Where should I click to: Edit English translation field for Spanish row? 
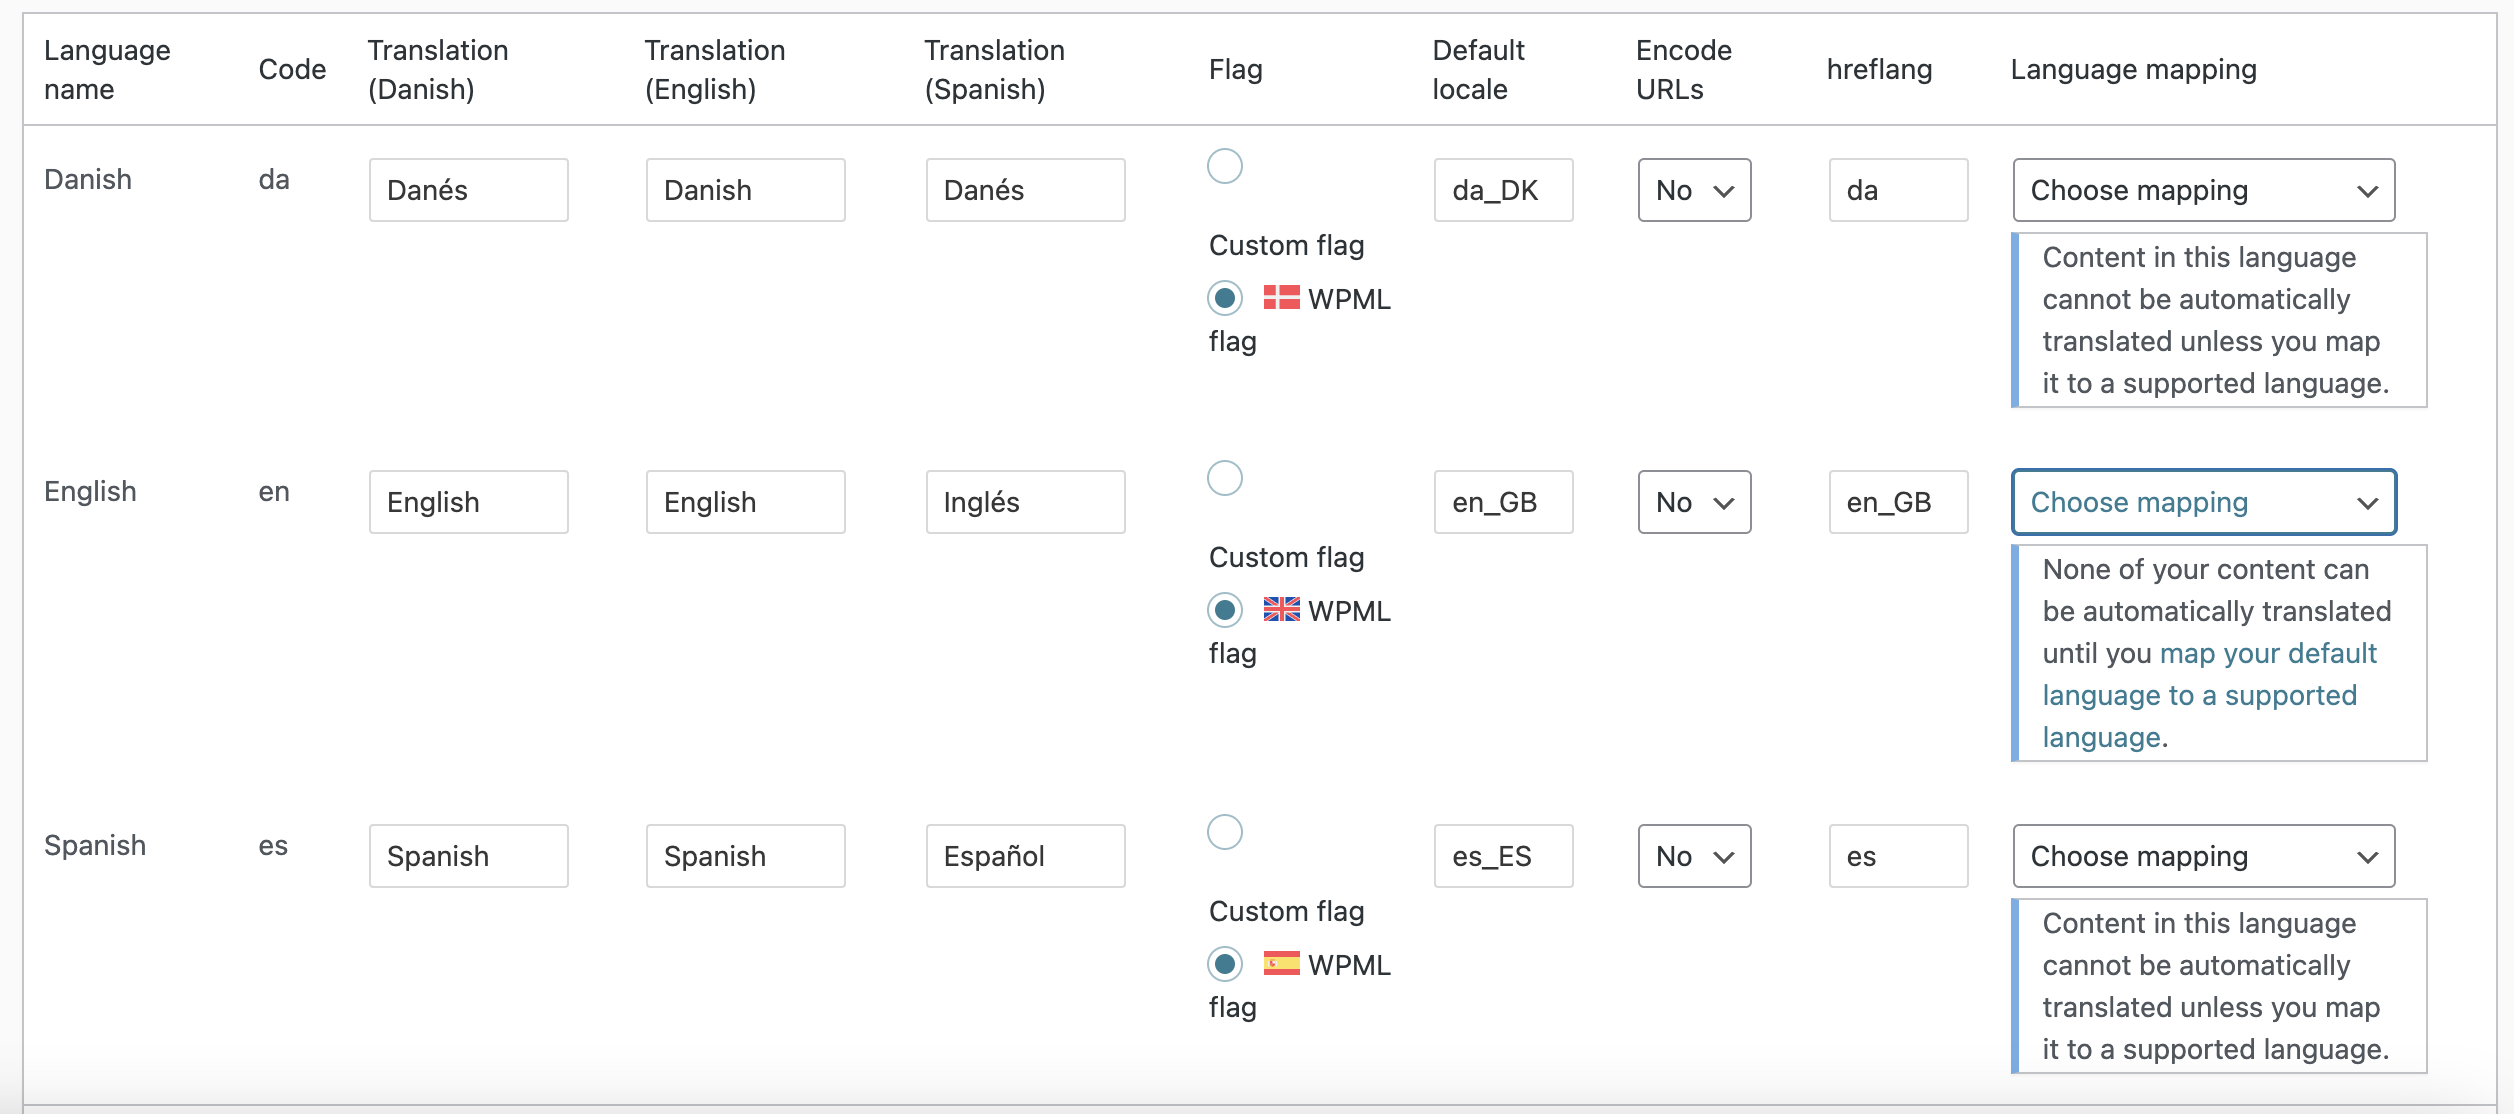pos(745,856)
